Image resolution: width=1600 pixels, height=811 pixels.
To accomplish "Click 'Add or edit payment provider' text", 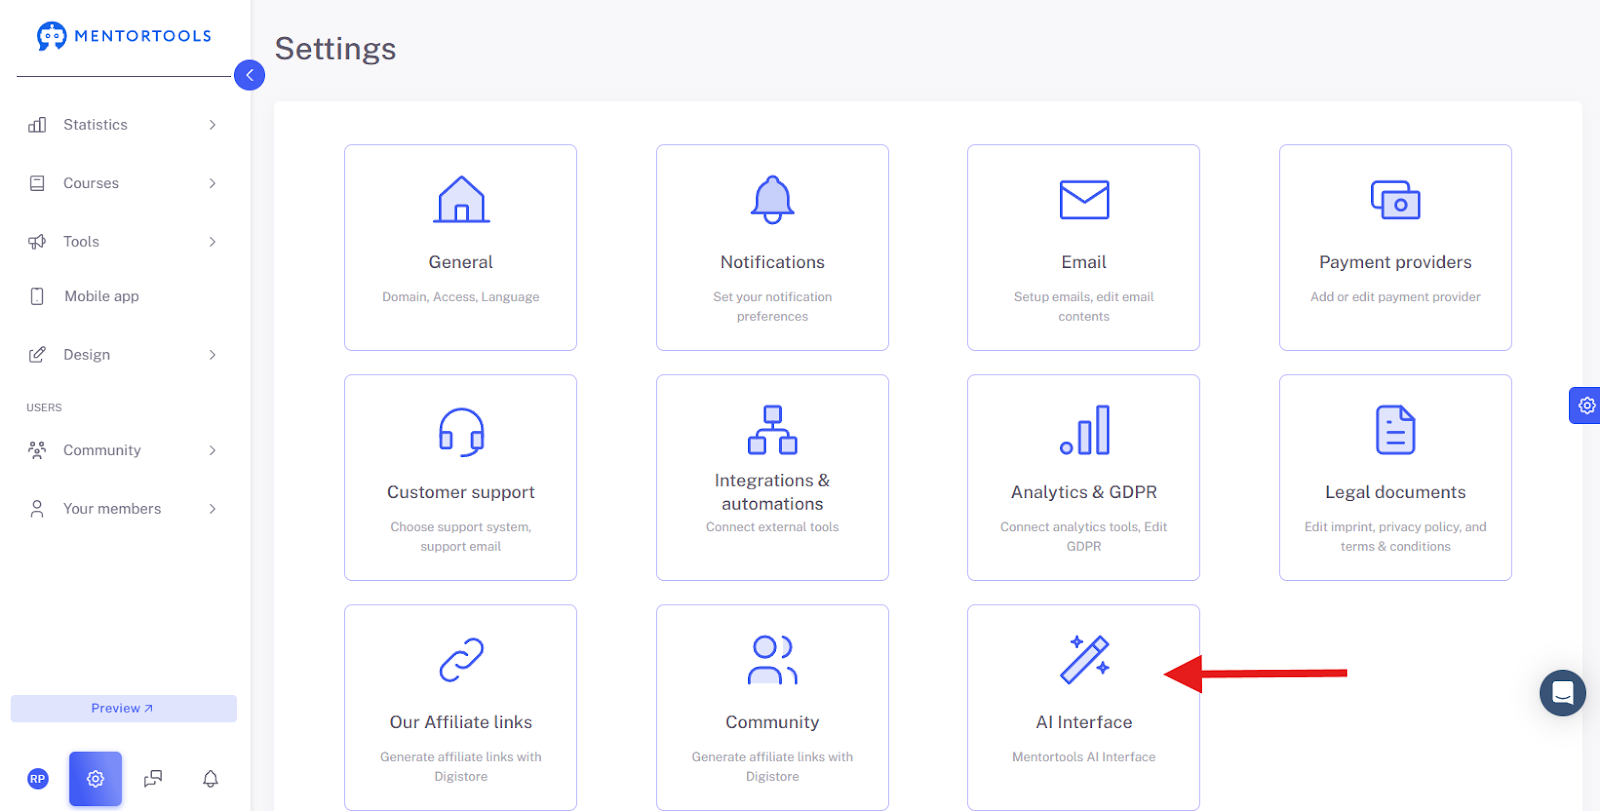I will [1395, 297].
